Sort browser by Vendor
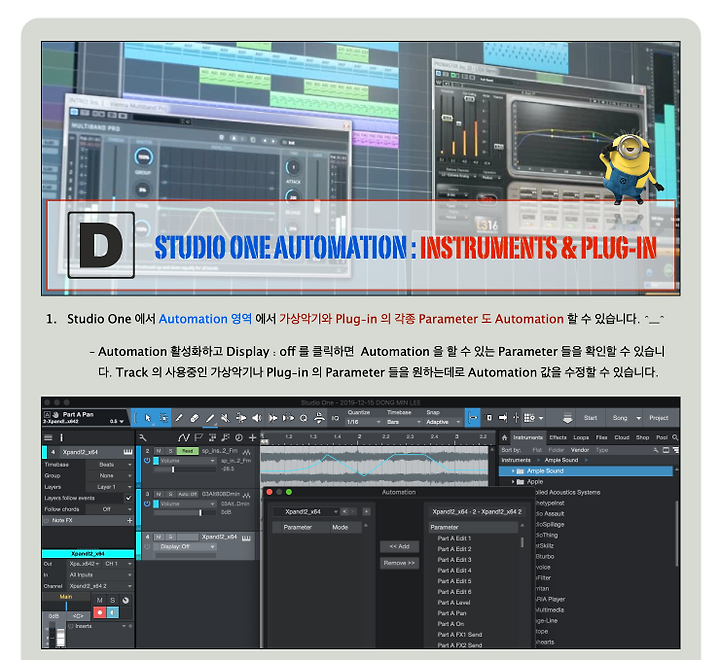 coord(579,450)
